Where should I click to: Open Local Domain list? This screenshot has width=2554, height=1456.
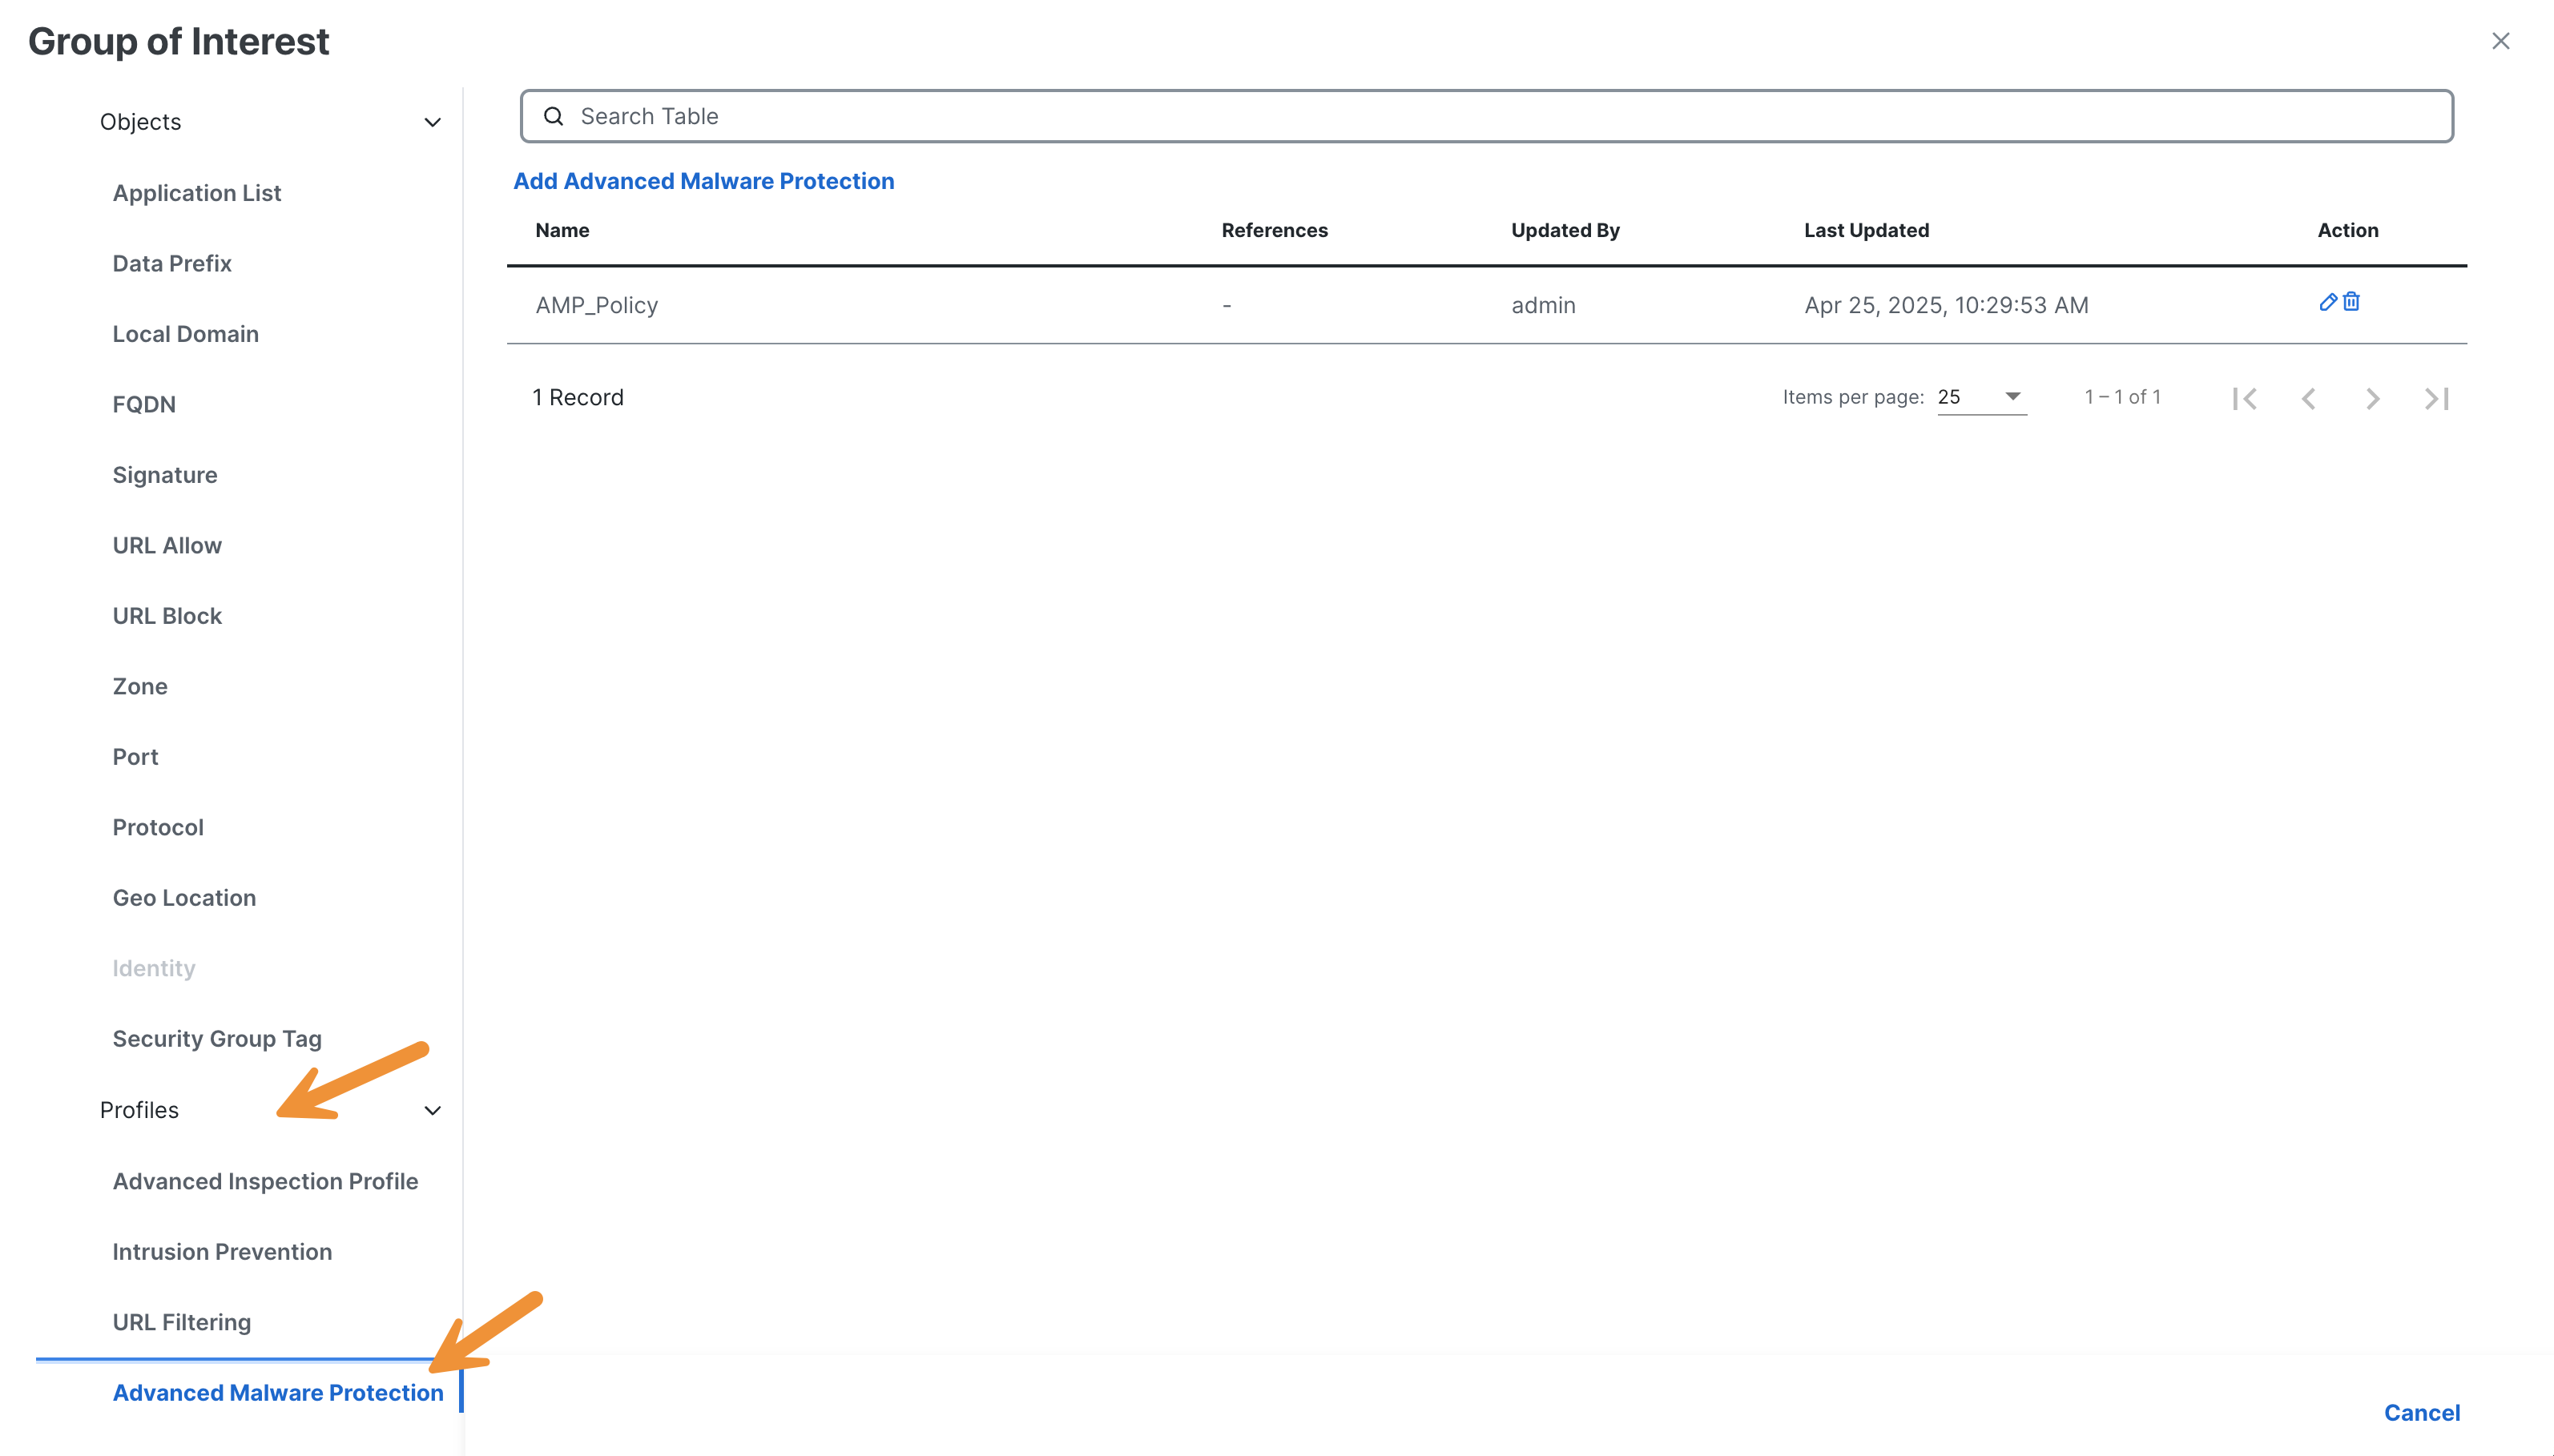(185, 334)
